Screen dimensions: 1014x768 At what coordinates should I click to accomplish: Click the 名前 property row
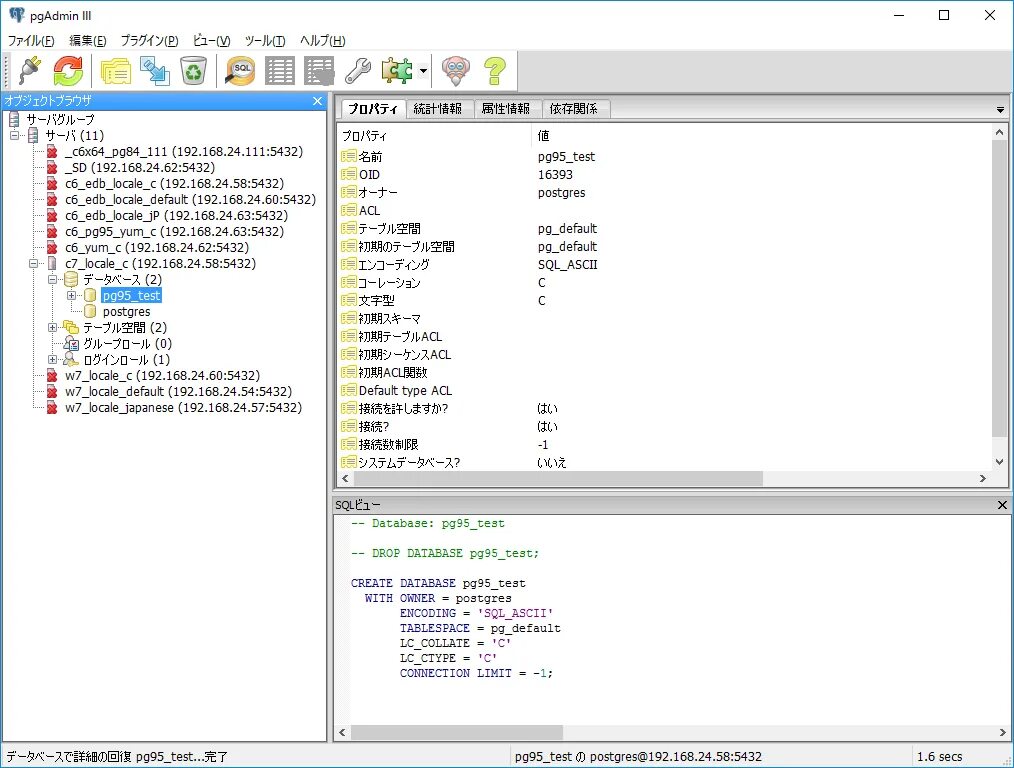pyautogui.click(x=664, y=156)
